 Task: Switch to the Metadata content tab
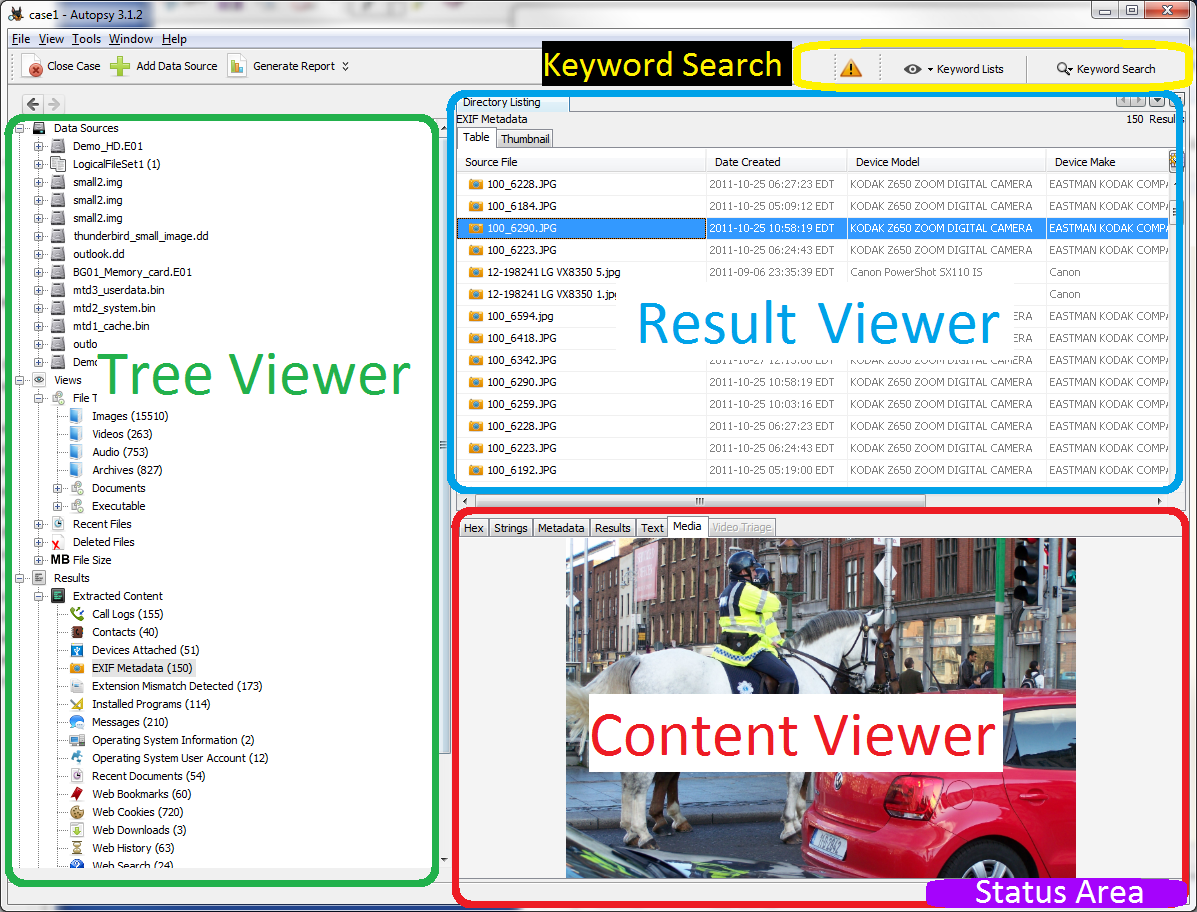[x=561, y=527]
